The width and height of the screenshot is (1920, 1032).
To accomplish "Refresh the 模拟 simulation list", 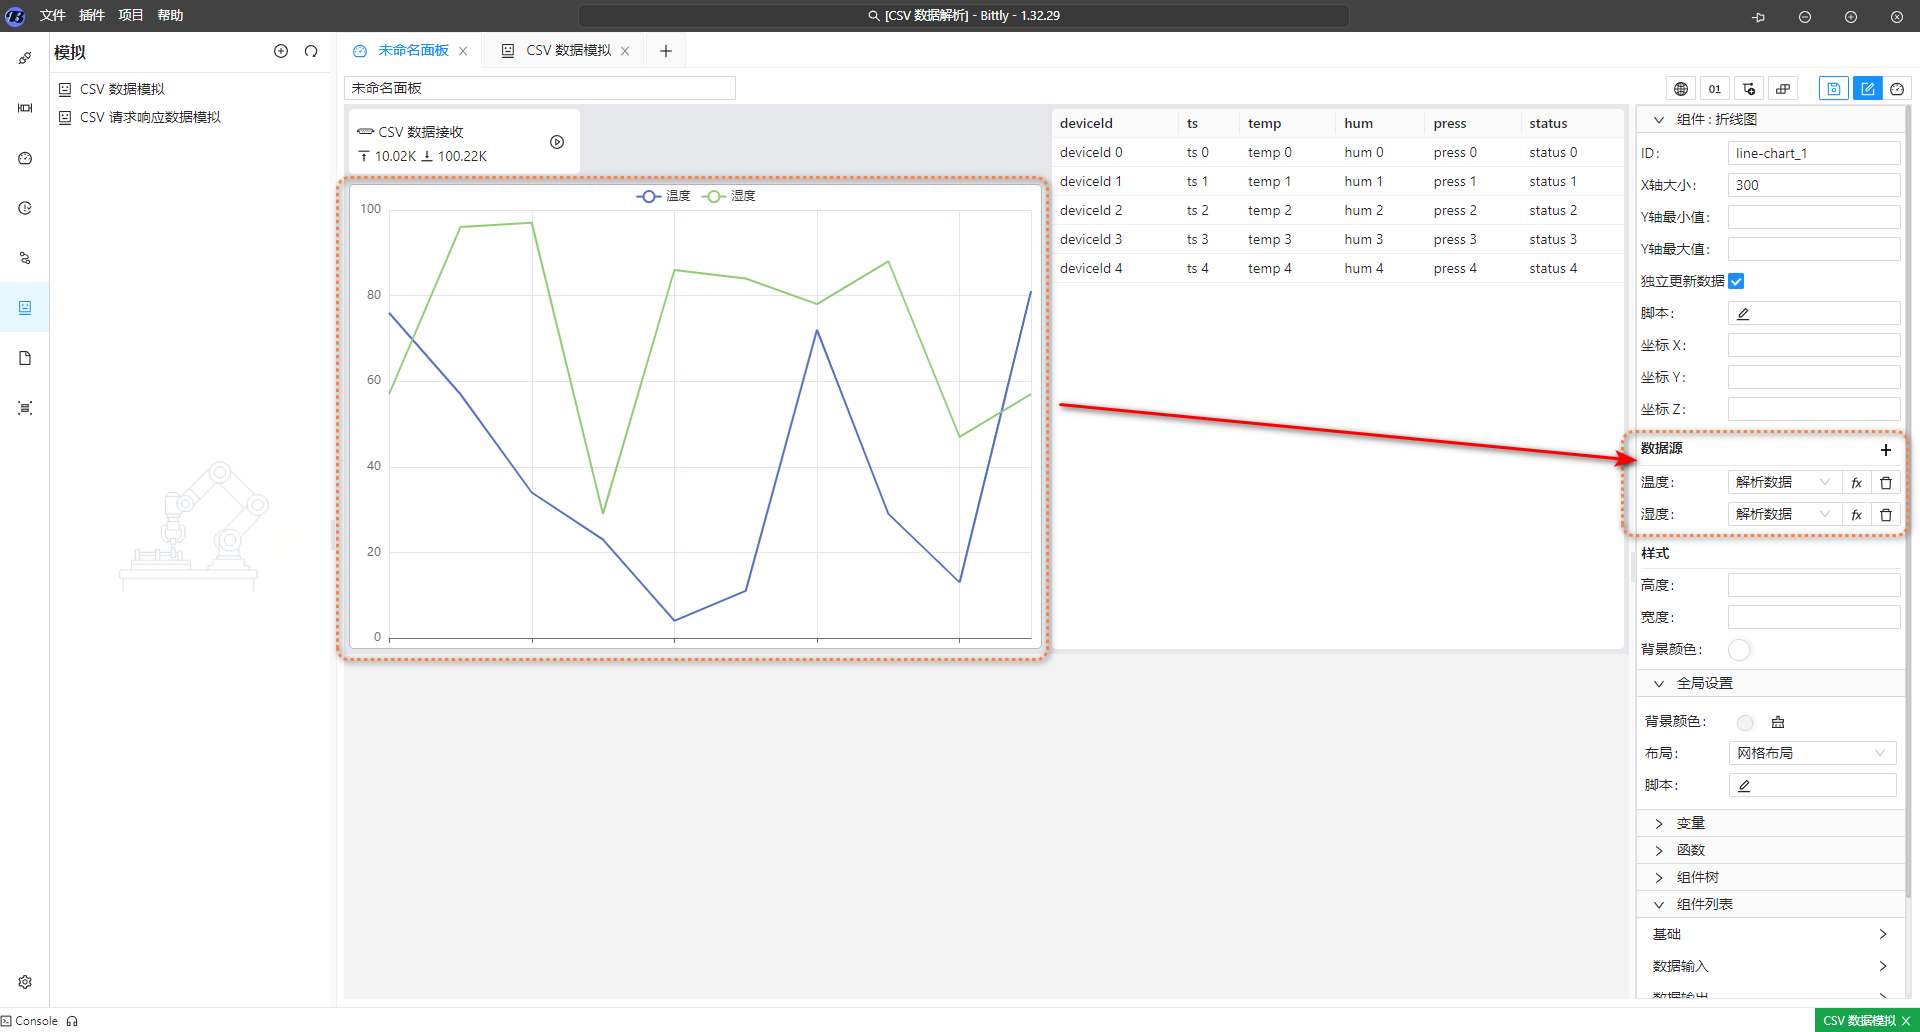I will click(311, 51).
